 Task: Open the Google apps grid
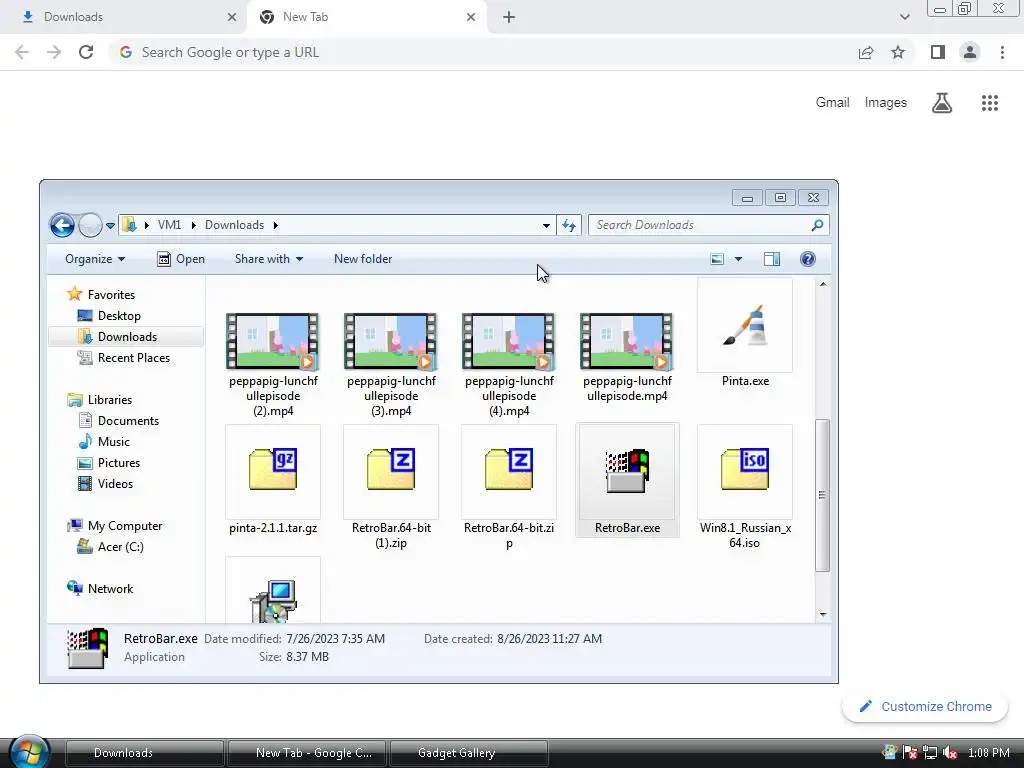990,103
